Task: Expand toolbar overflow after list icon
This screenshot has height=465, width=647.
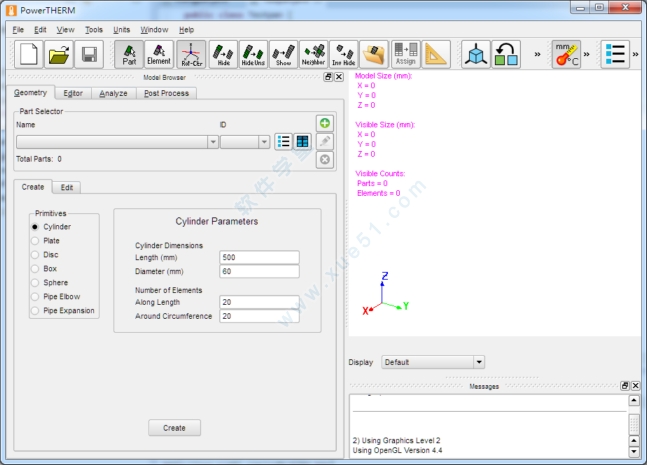Action: pos(635,54)
